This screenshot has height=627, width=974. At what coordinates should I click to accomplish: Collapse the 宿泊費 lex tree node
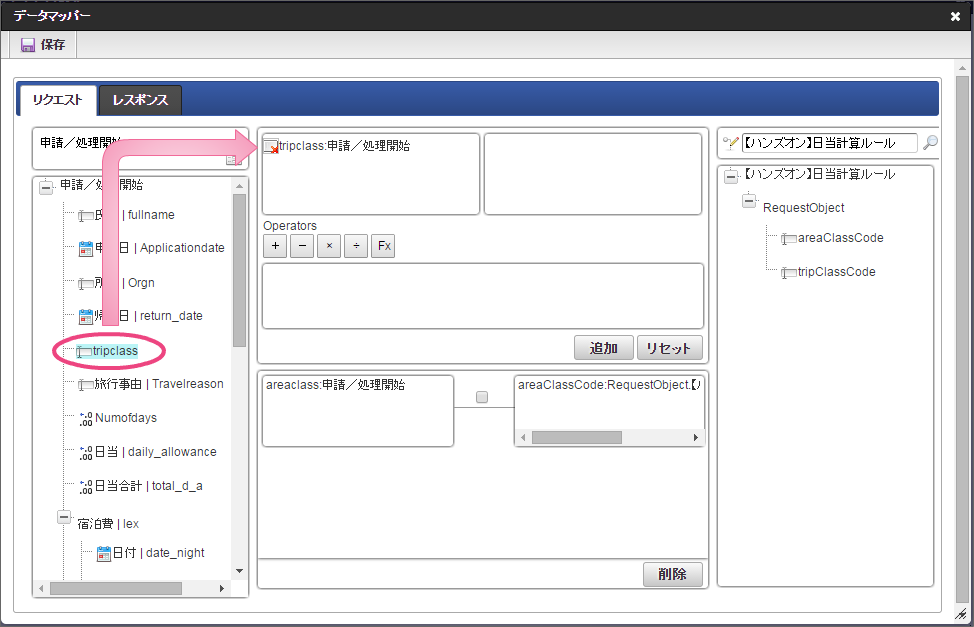tap(64, 518)
